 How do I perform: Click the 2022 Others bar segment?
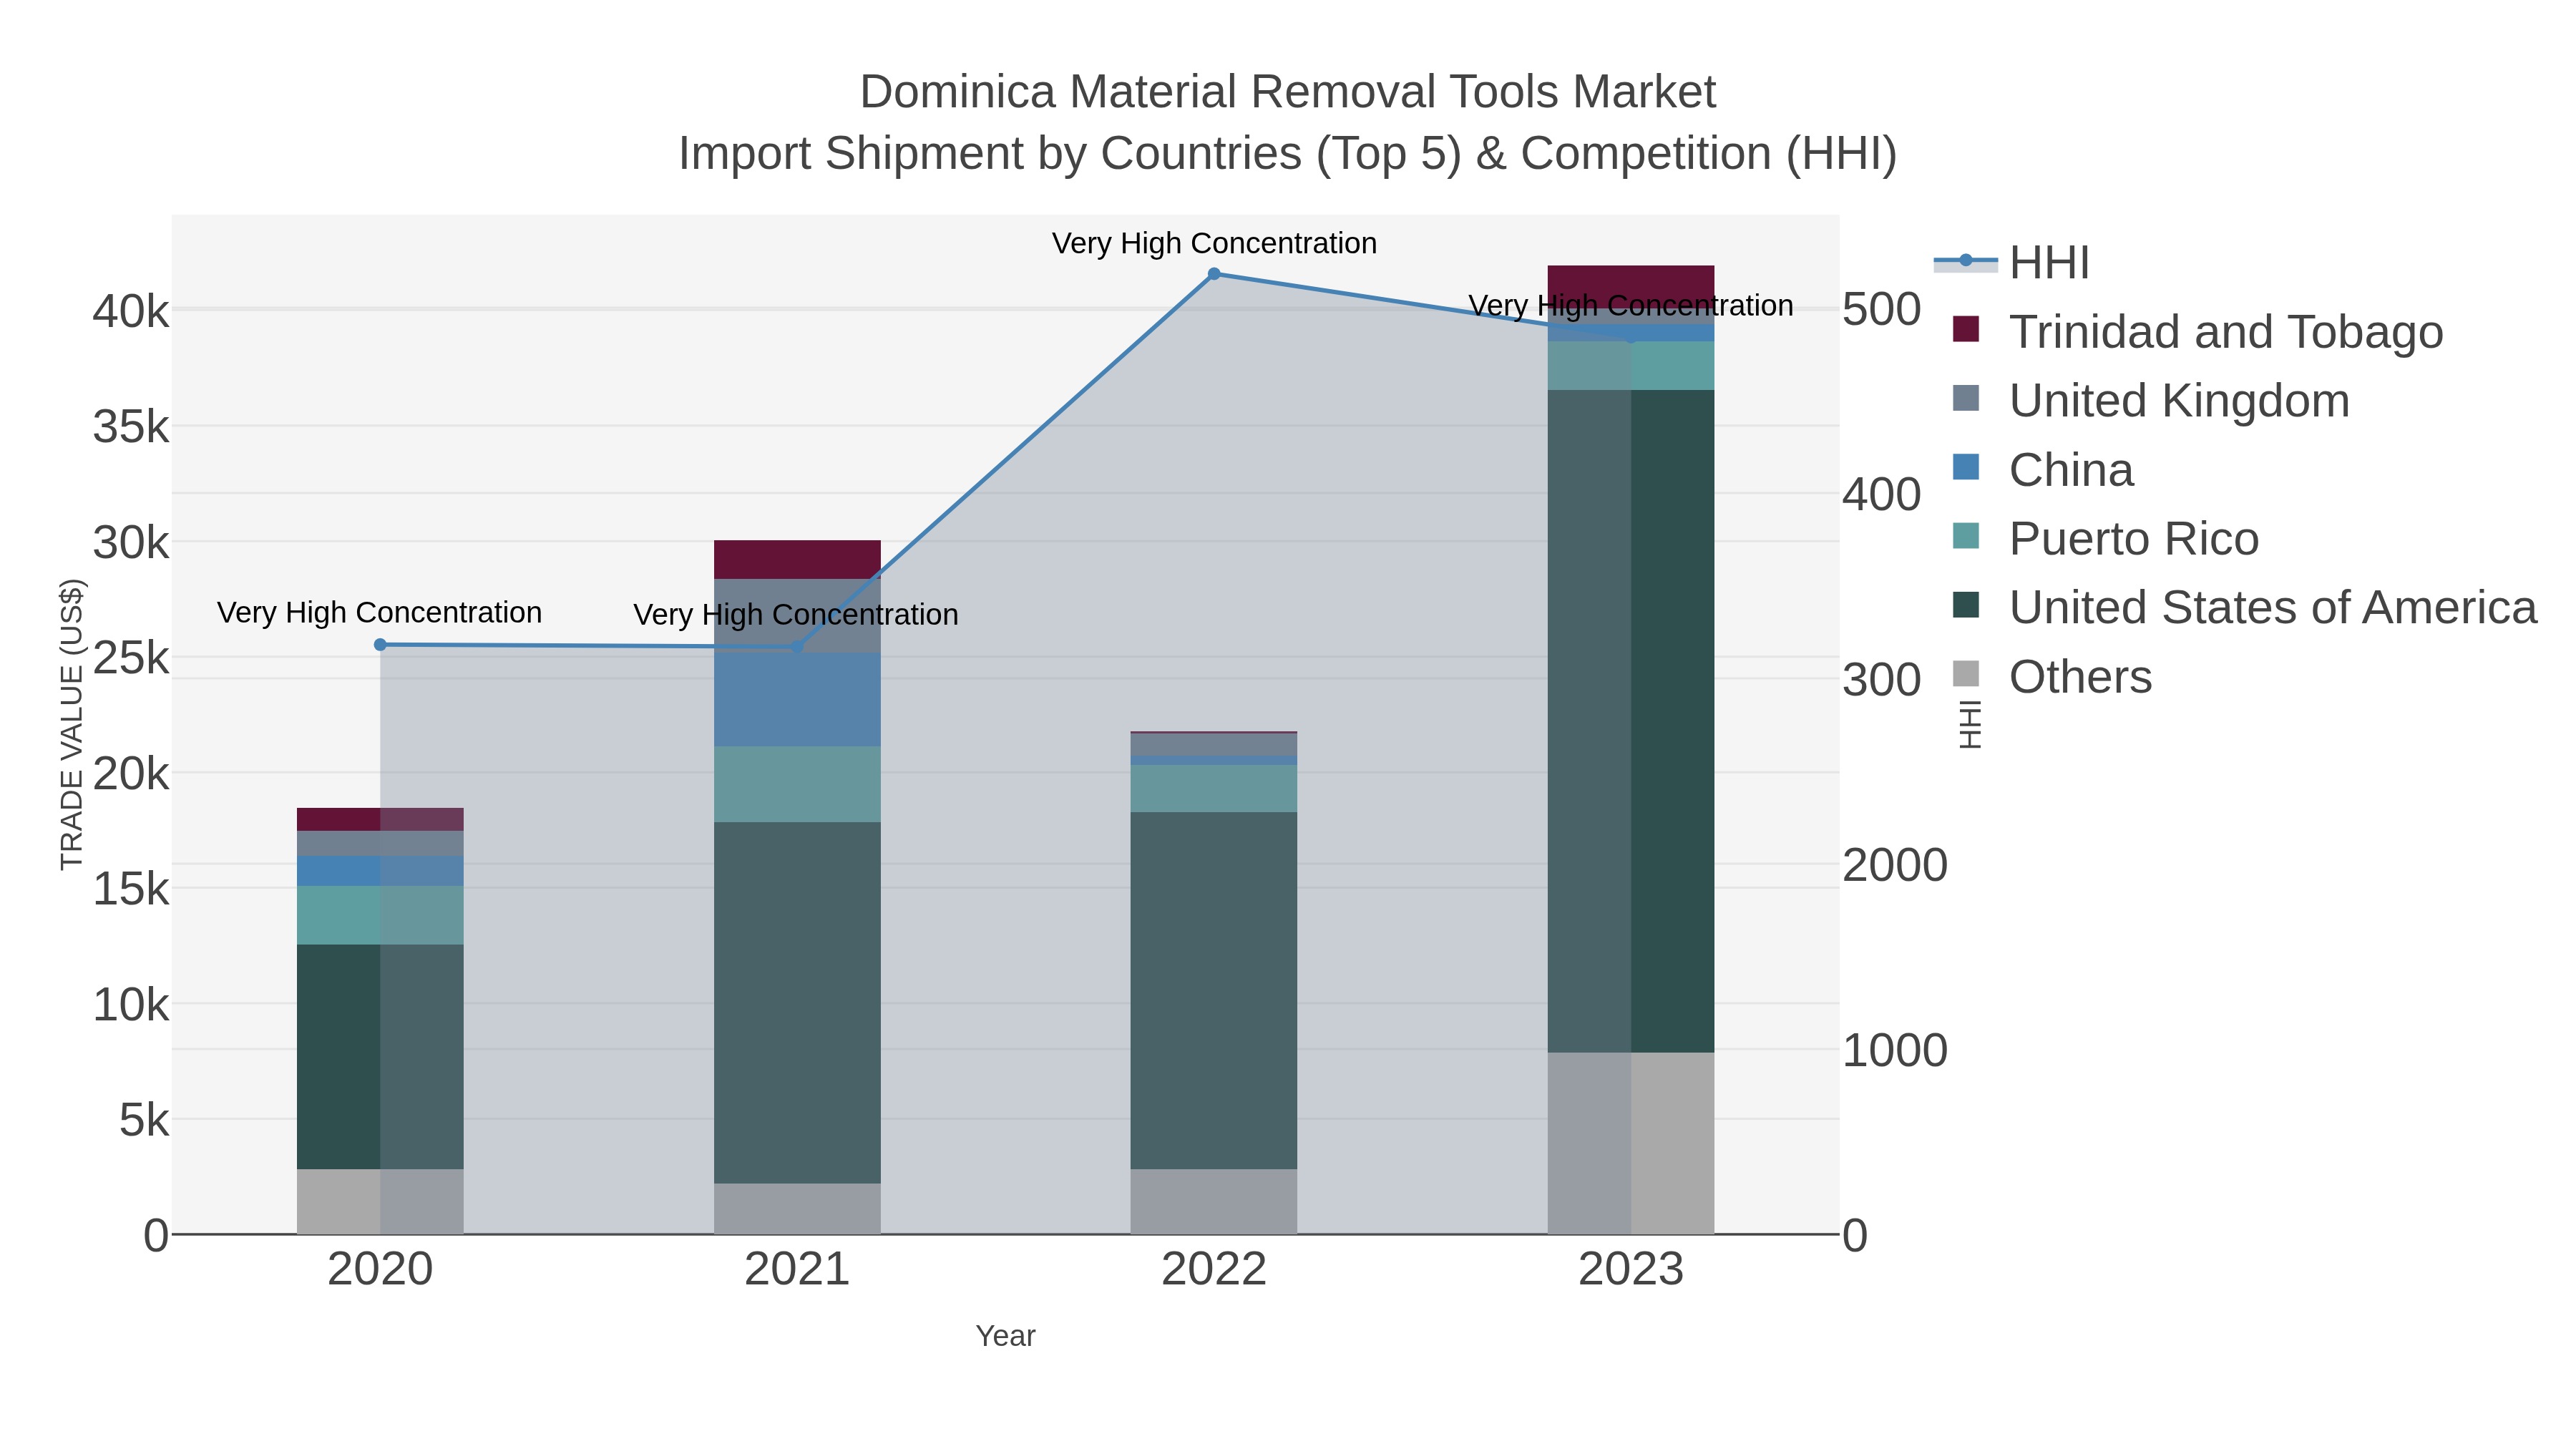pyautogui.click(x=1214, y=1202)
